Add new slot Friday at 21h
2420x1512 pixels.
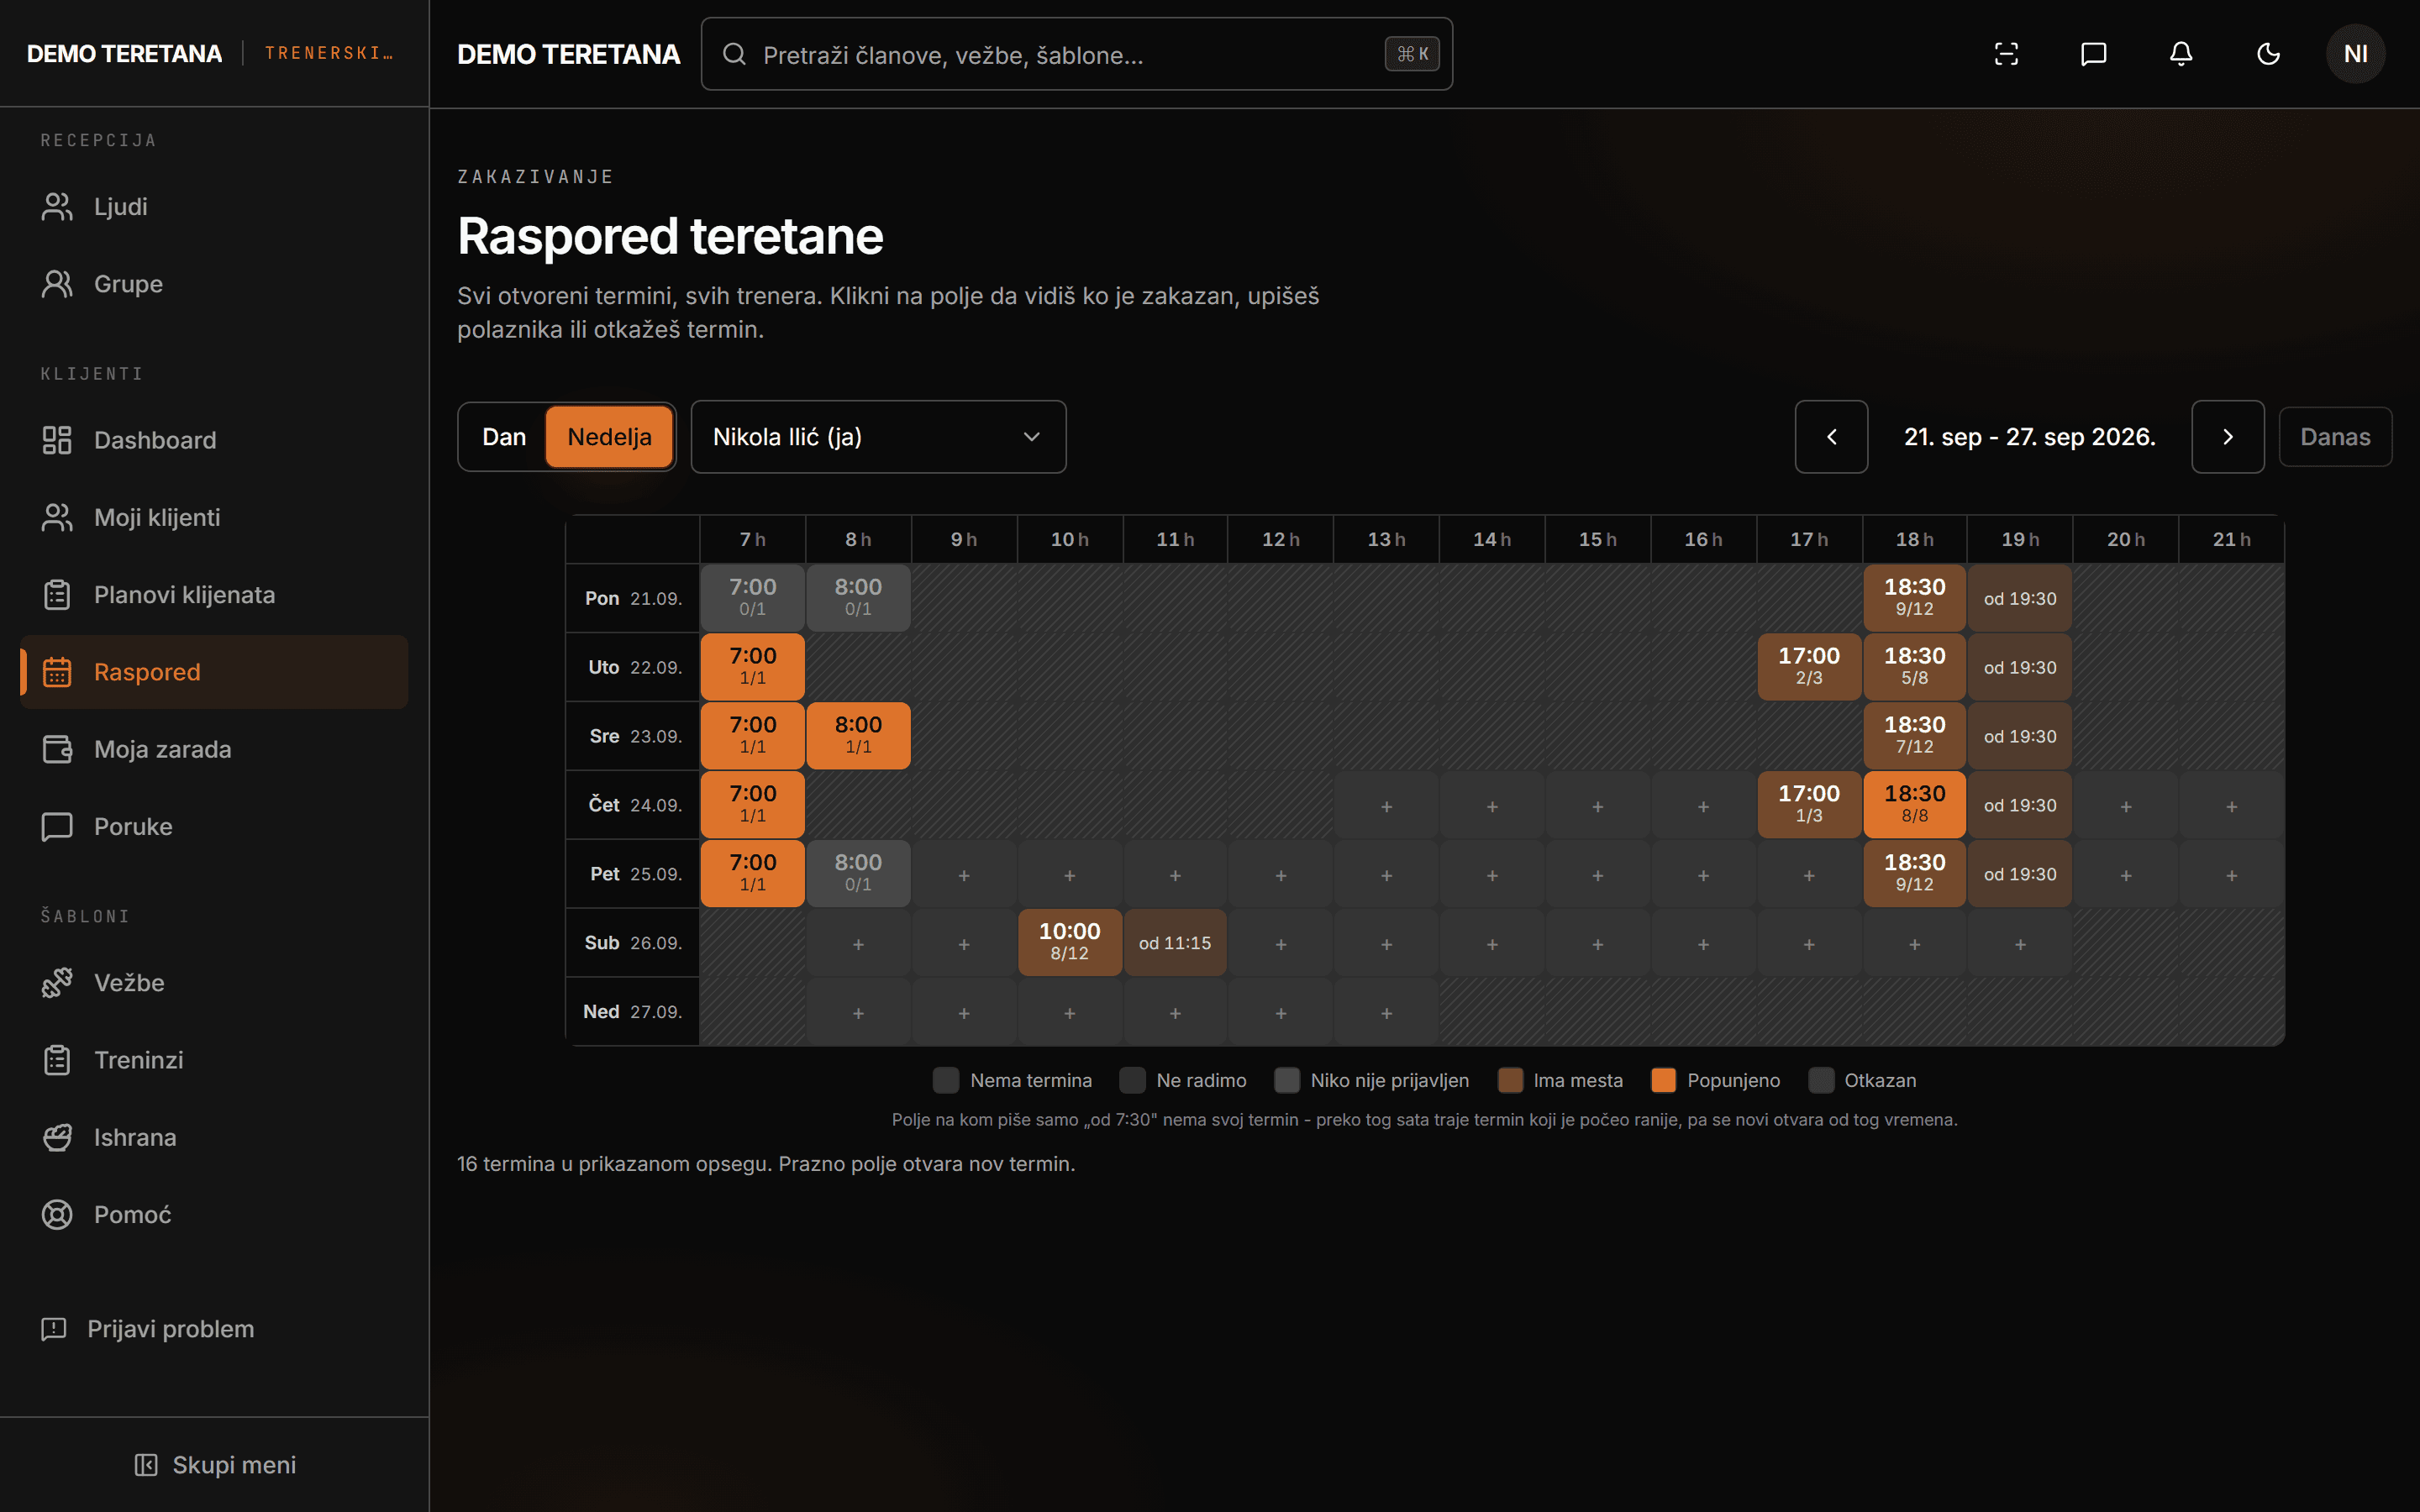pos(2231,875)
